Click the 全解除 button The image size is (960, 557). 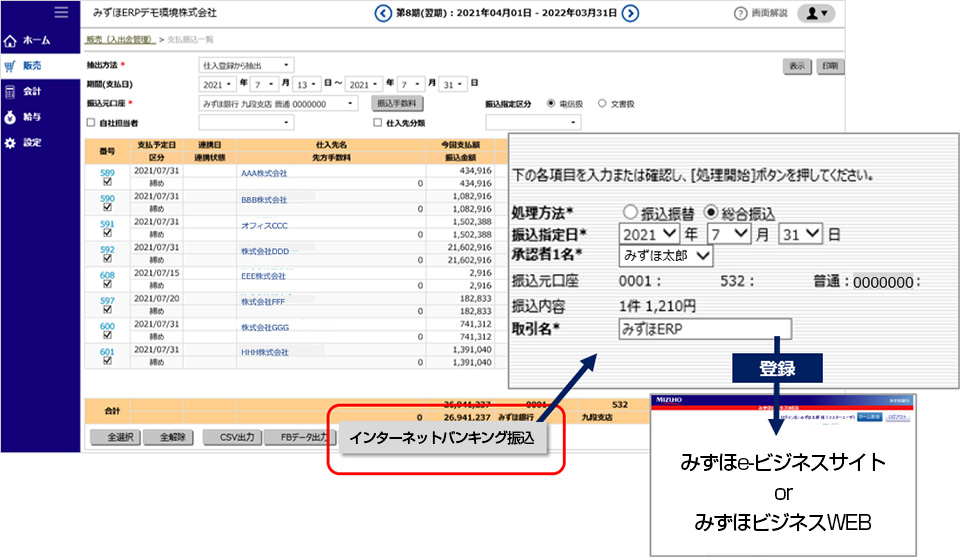[168, 438]
